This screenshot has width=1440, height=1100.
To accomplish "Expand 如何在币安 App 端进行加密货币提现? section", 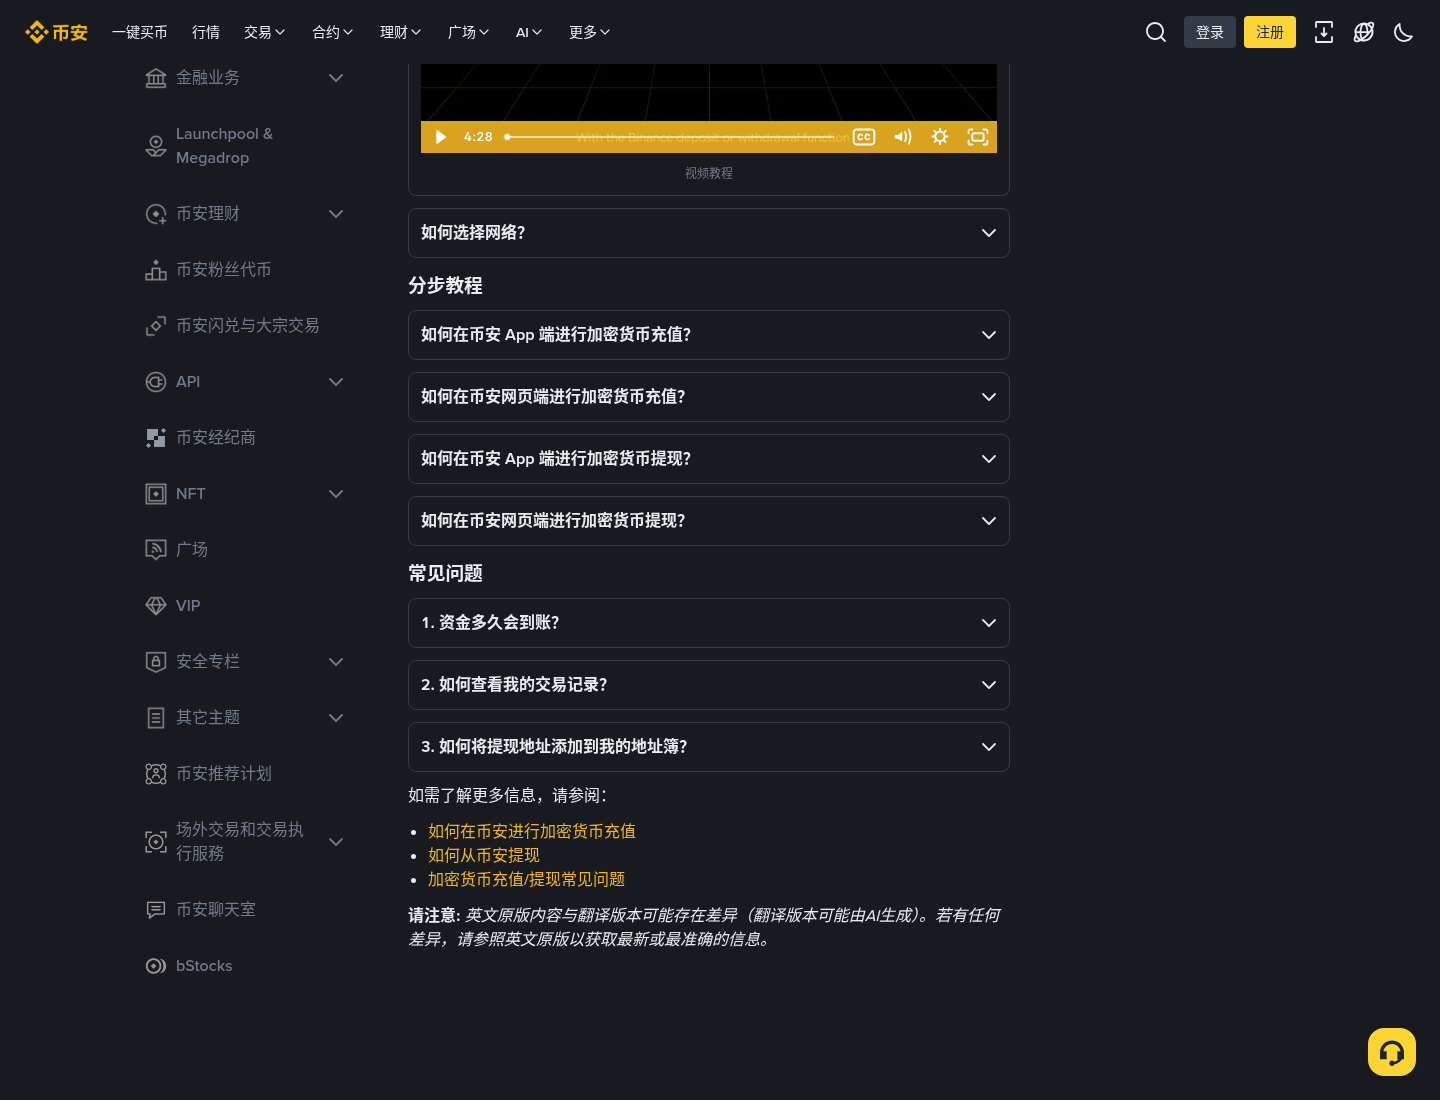I will click(x=709, y=459).
